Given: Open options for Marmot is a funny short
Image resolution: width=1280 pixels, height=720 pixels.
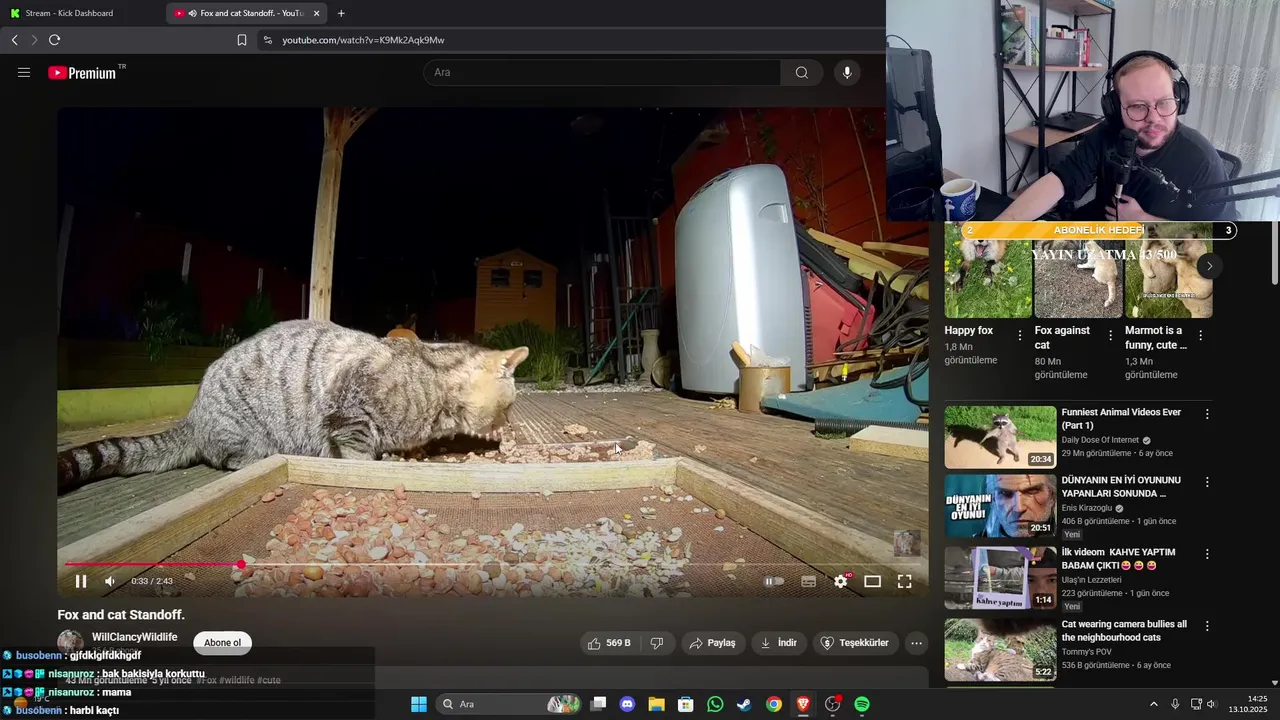Looking at the screenshot, I should coord(1200,336).
